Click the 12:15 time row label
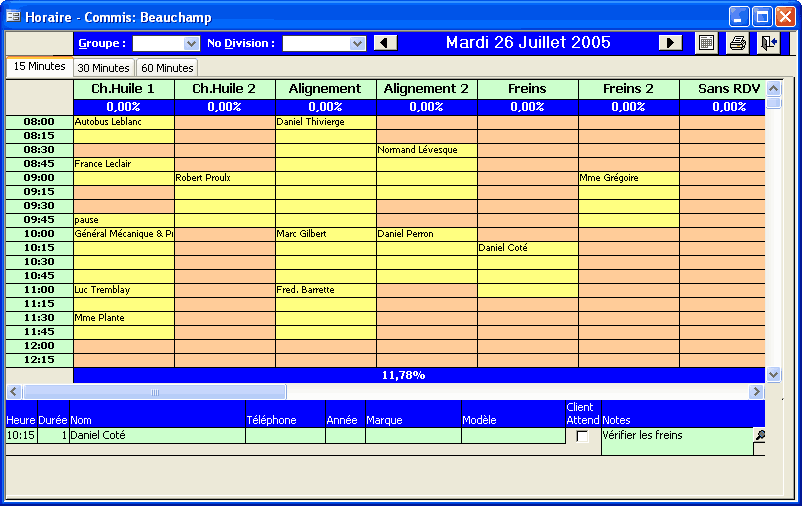 coord(39,360)
